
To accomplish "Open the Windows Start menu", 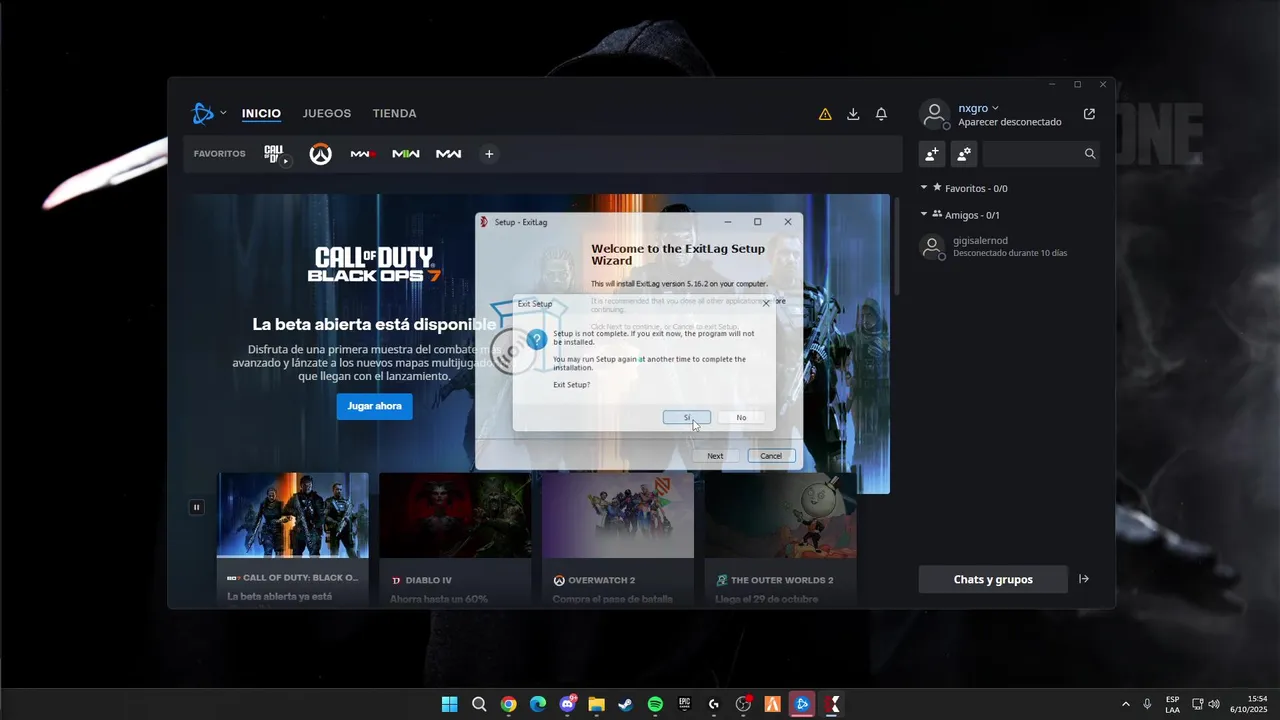I will coord(450,704).
